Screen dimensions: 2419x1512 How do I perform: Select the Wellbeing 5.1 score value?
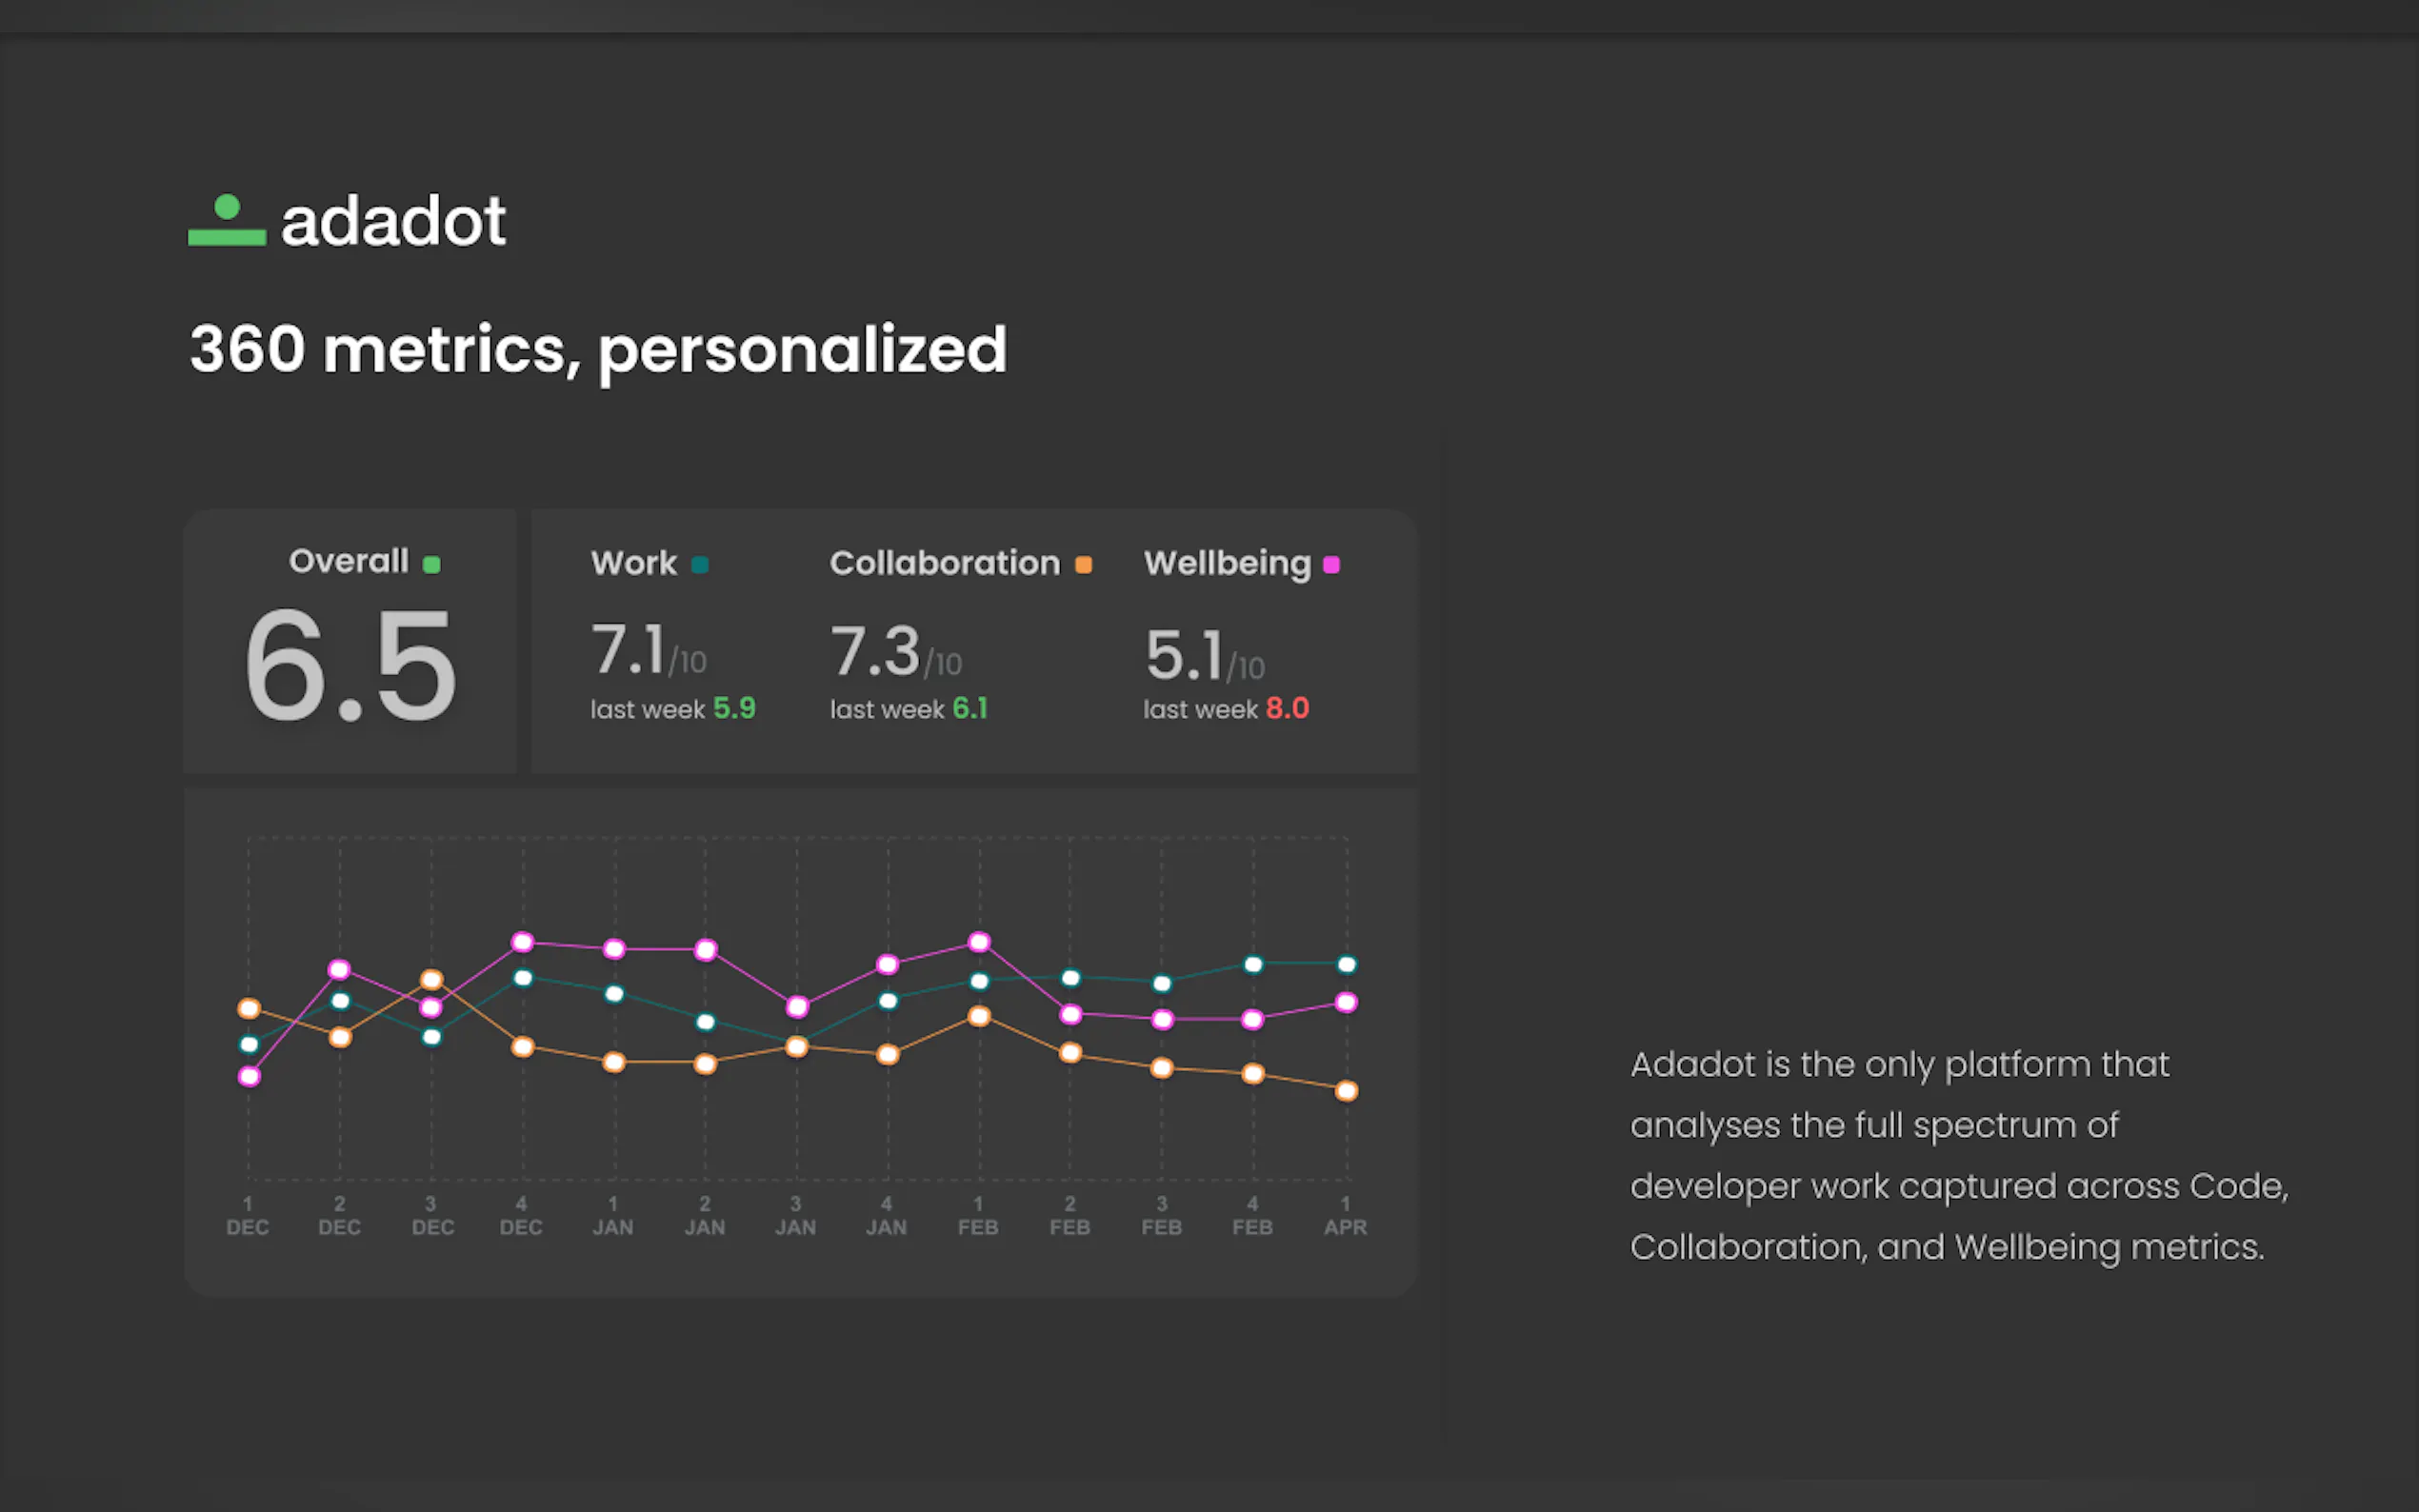(1184, 655)
